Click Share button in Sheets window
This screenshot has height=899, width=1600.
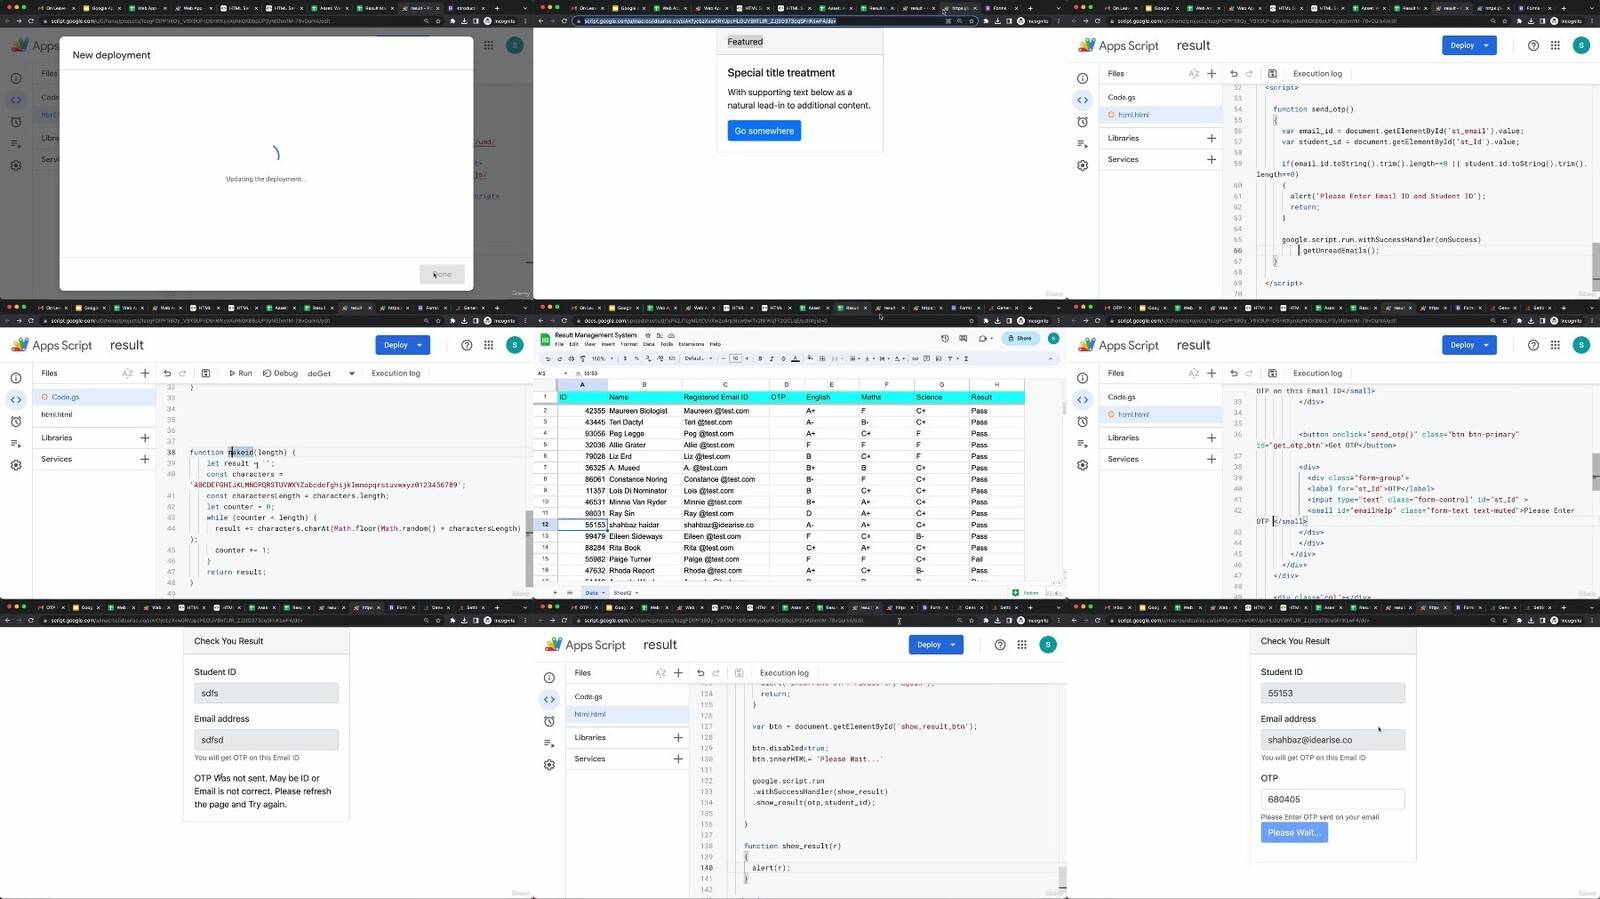point(1021,338)
